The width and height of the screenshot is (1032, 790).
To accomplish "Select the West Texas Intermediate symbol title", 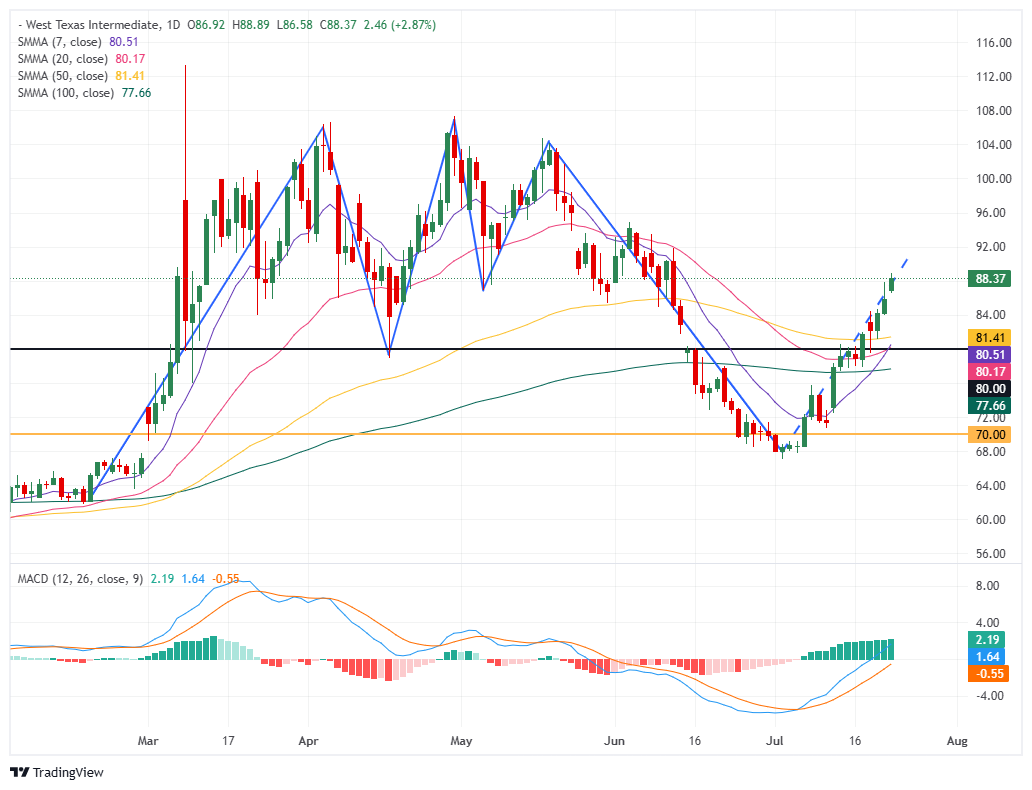I will tap(93, 25).
